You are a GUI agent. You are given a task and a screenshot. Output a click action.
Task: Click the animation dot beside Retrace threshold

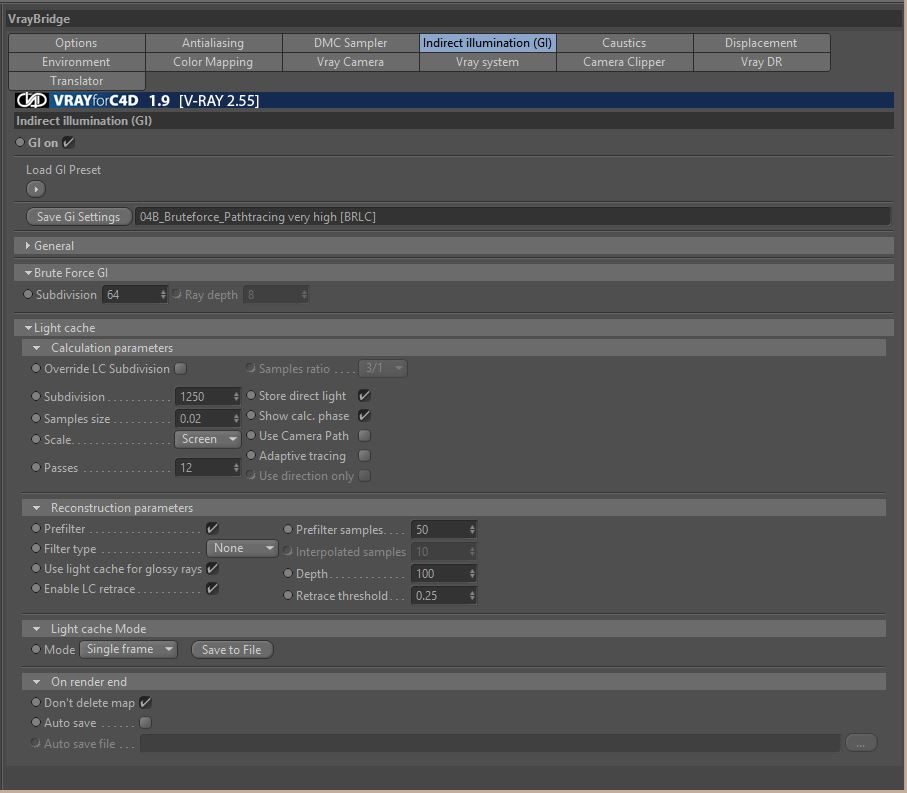click(x=287, y=595)
